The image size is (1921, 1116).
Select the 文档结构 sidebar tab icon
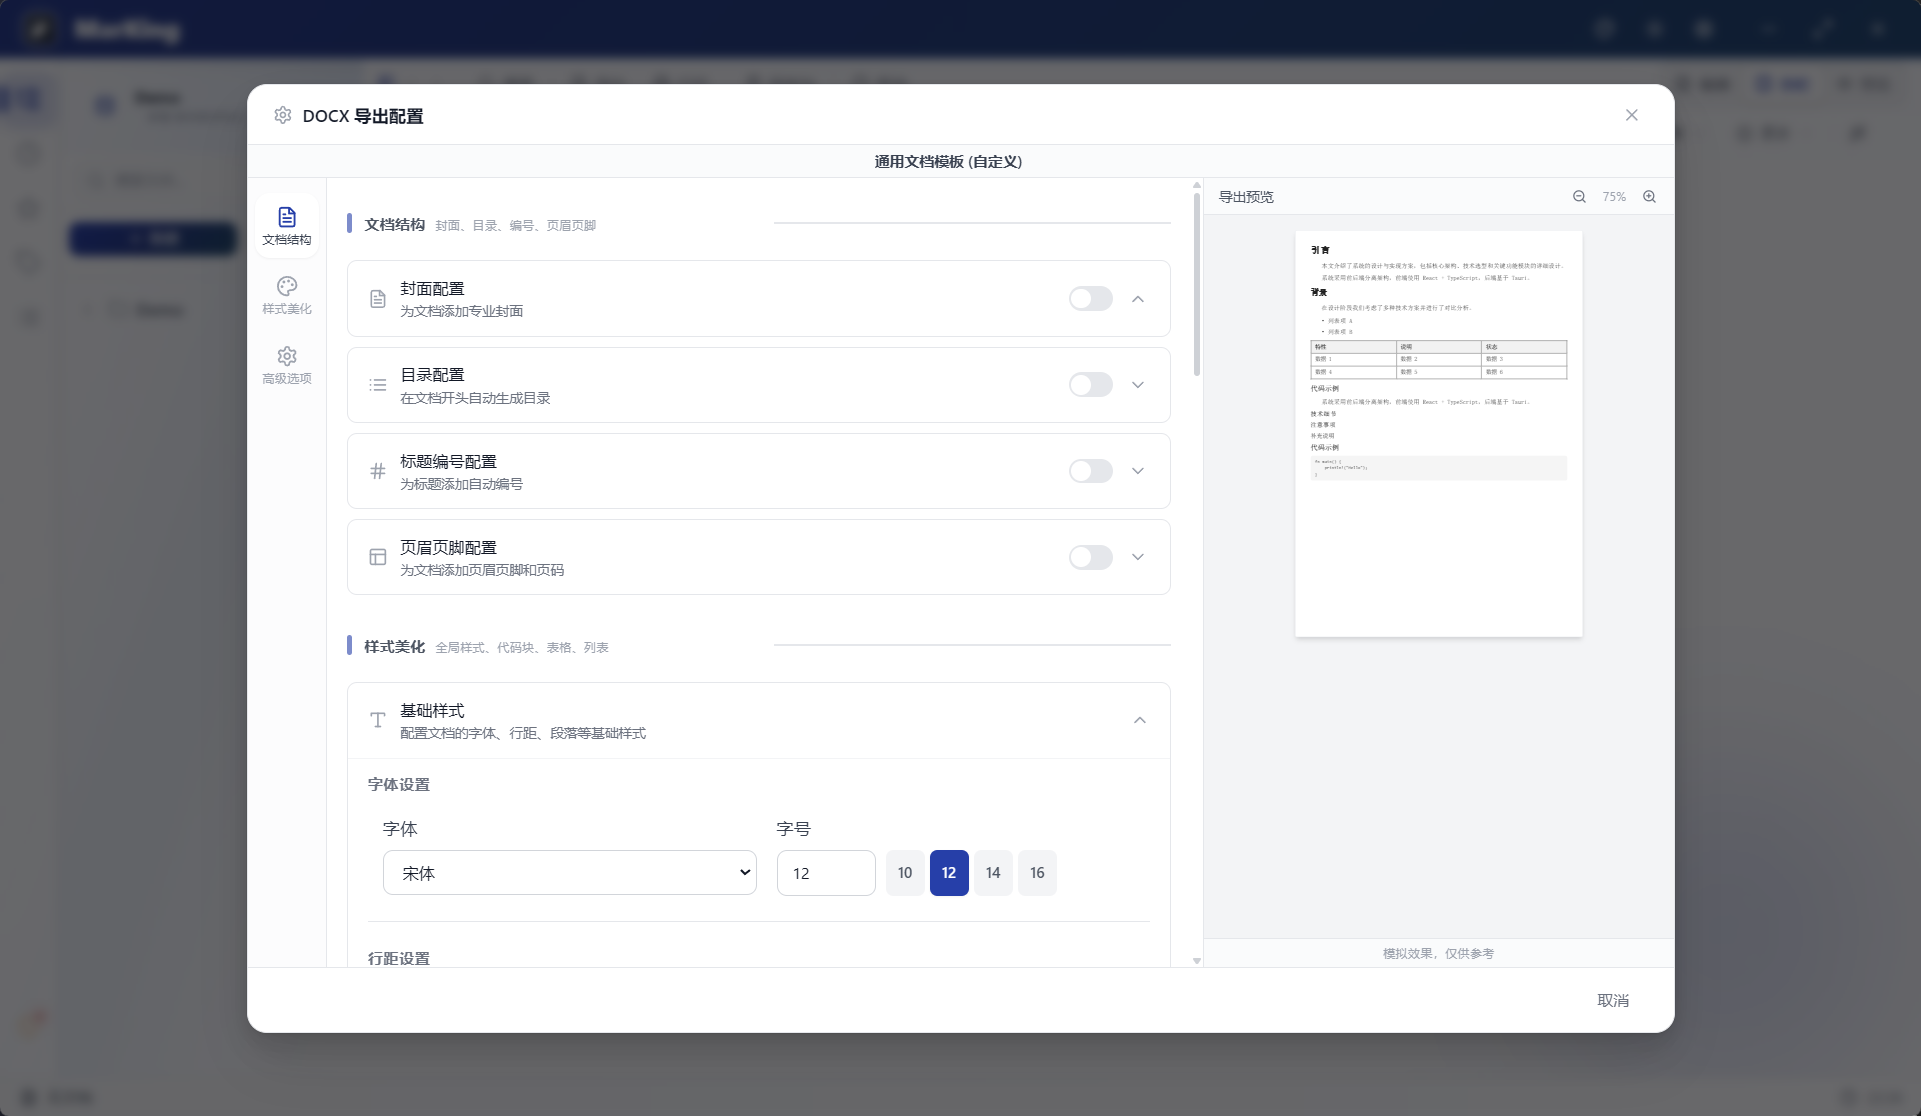coord(287,225)
